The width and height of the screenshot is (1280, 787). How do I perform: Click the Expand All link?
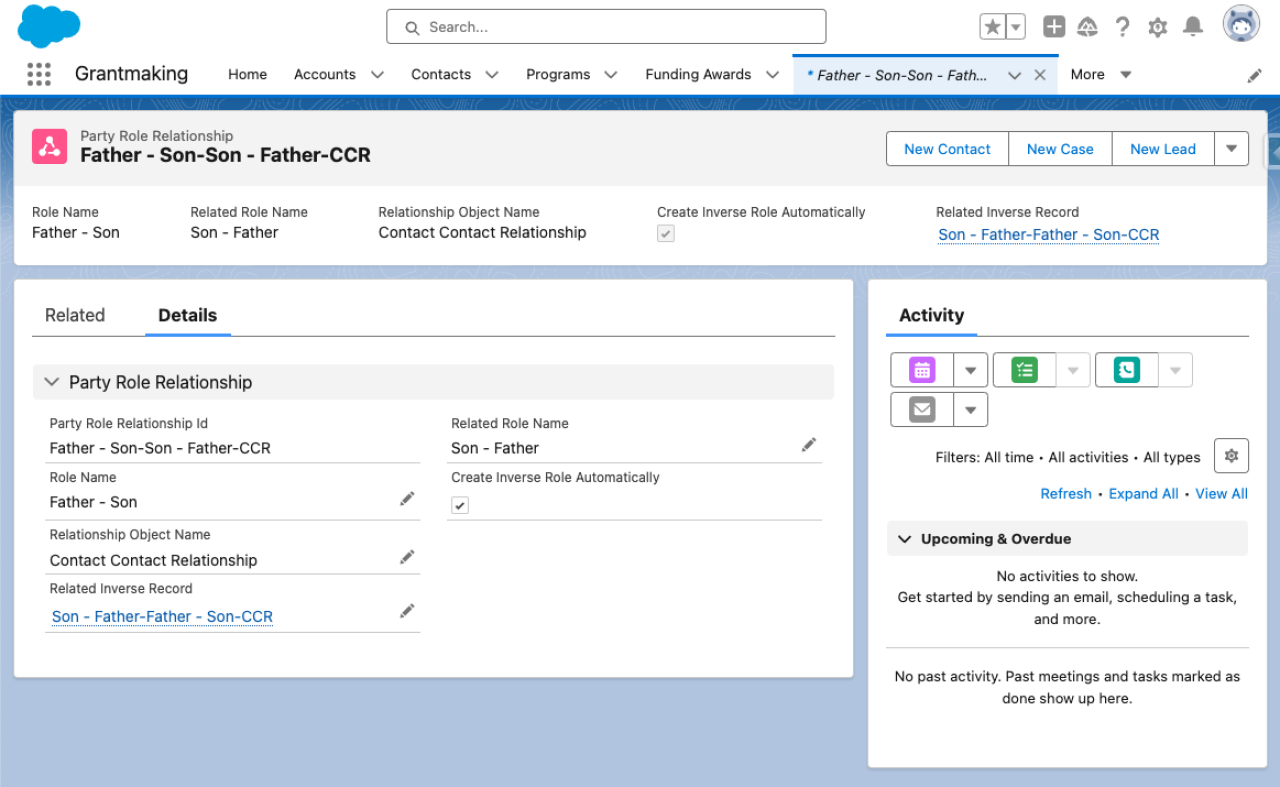pos(1144,494)
